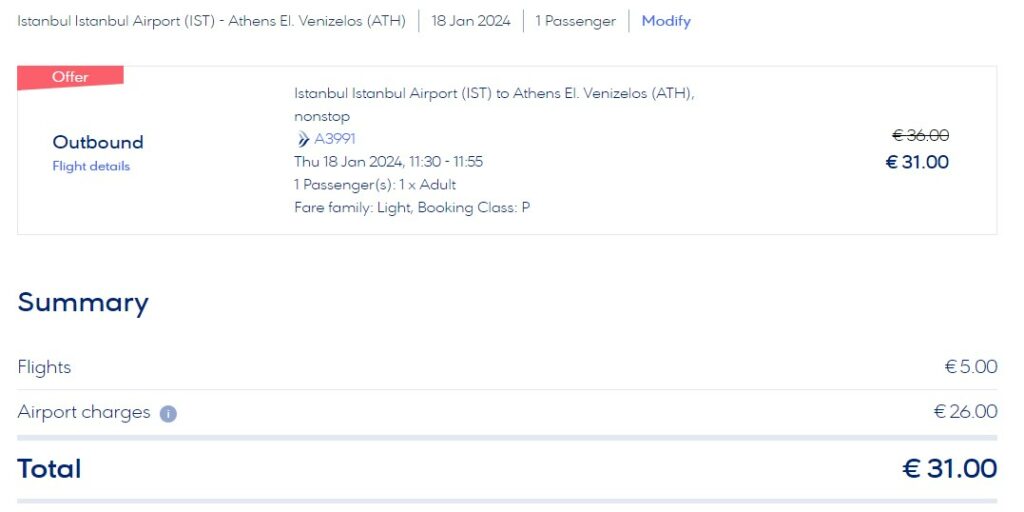This screenshot has height=512, width=1024.
Task: Click the Aegean airline logo icon
Action: coord(303,139)
